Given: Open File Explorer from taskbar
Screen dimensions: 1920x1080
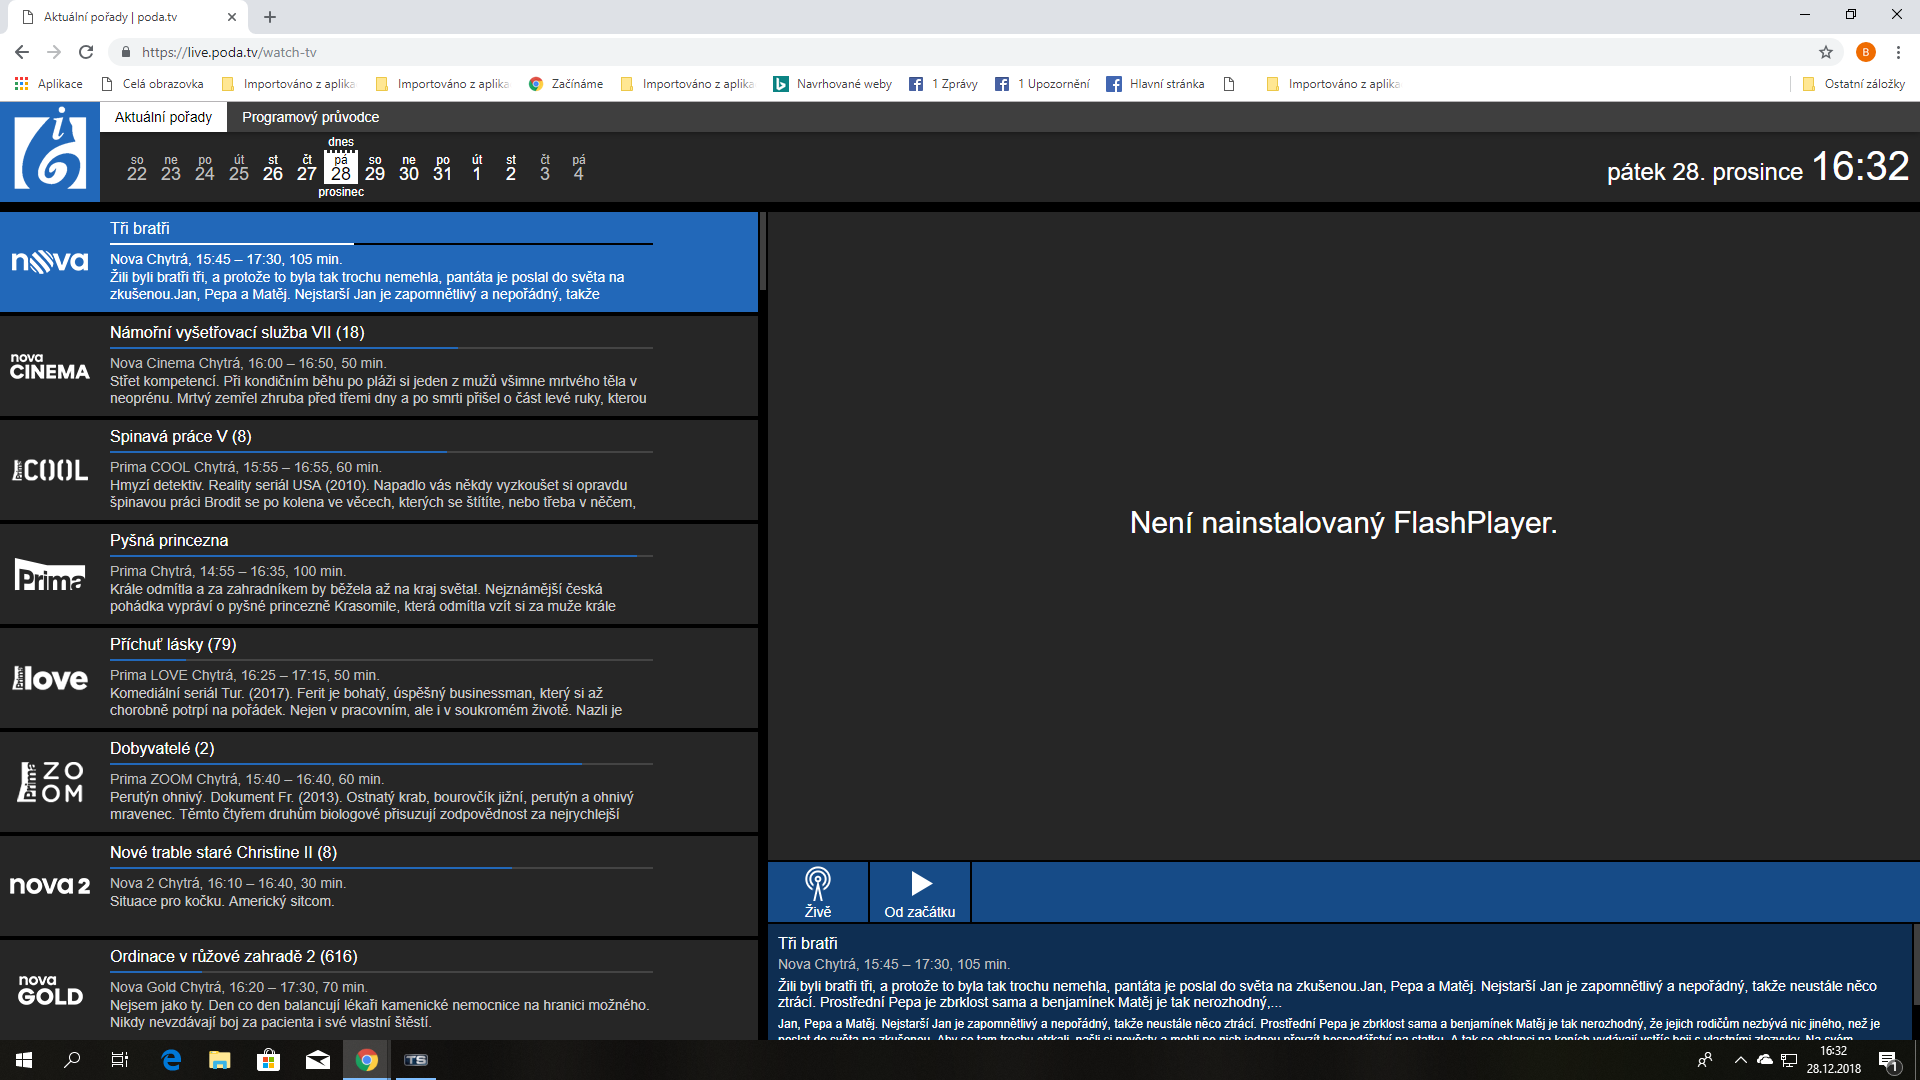Looking at the screenshot, I should (x=220, y=1060).
